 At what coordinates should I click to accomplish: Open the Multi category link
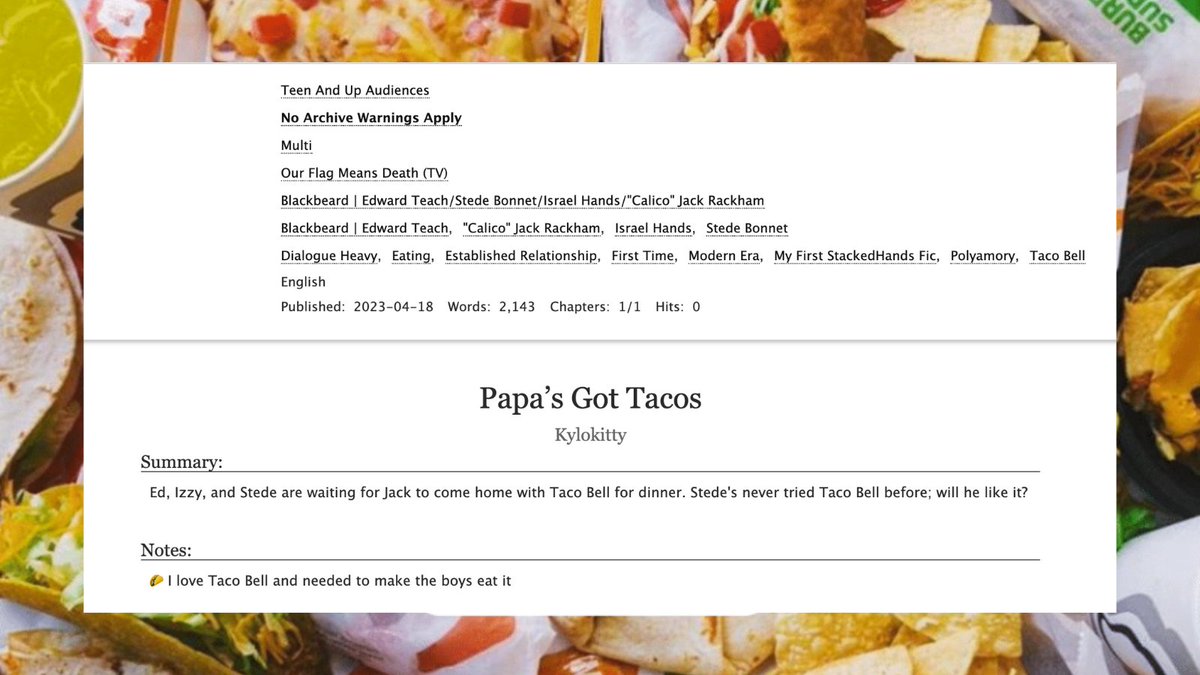click(296, 146)
